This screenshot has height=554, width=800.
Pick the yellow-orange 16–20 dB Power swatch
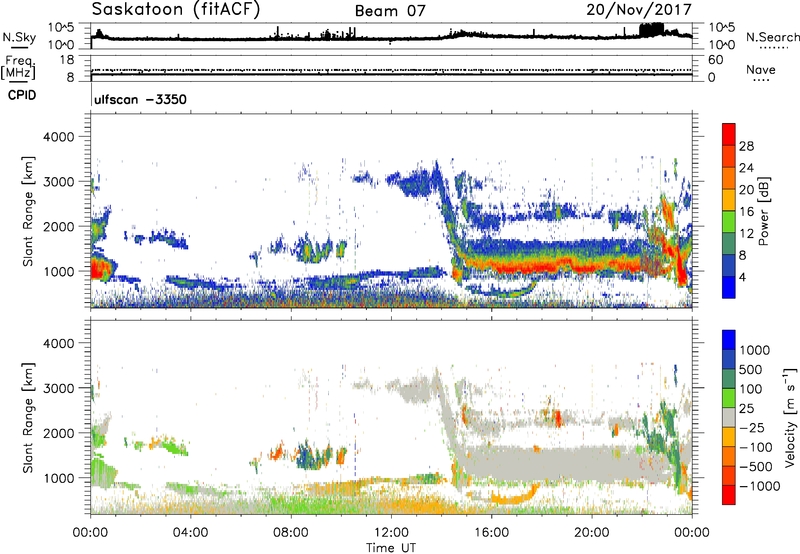coord(729,199)
